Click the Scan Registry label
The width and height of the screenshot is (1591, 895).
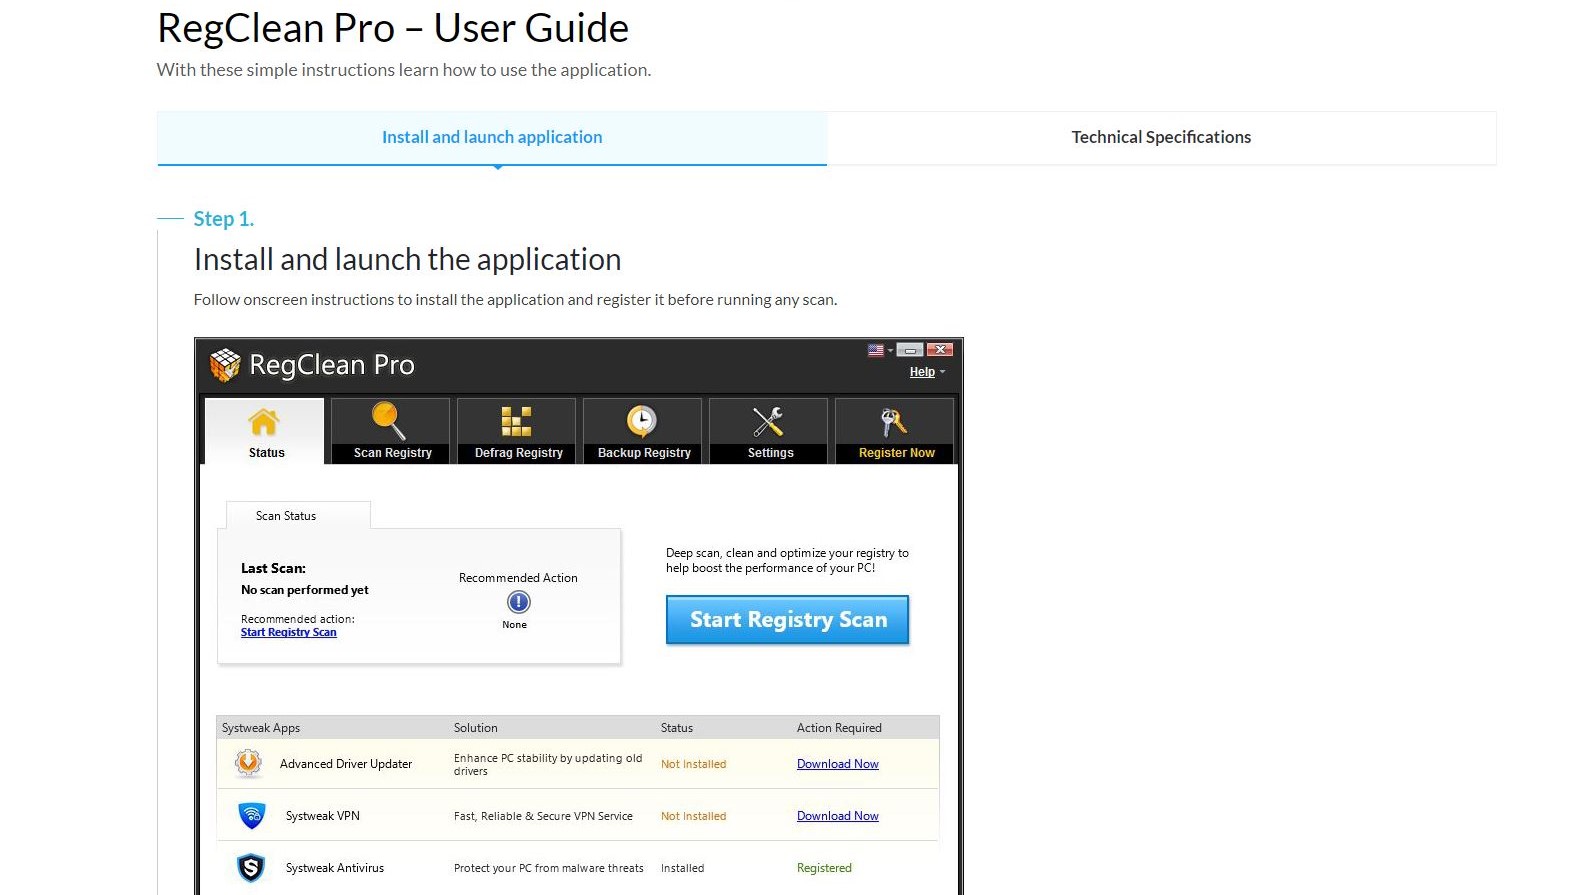(x=393, y=453)
